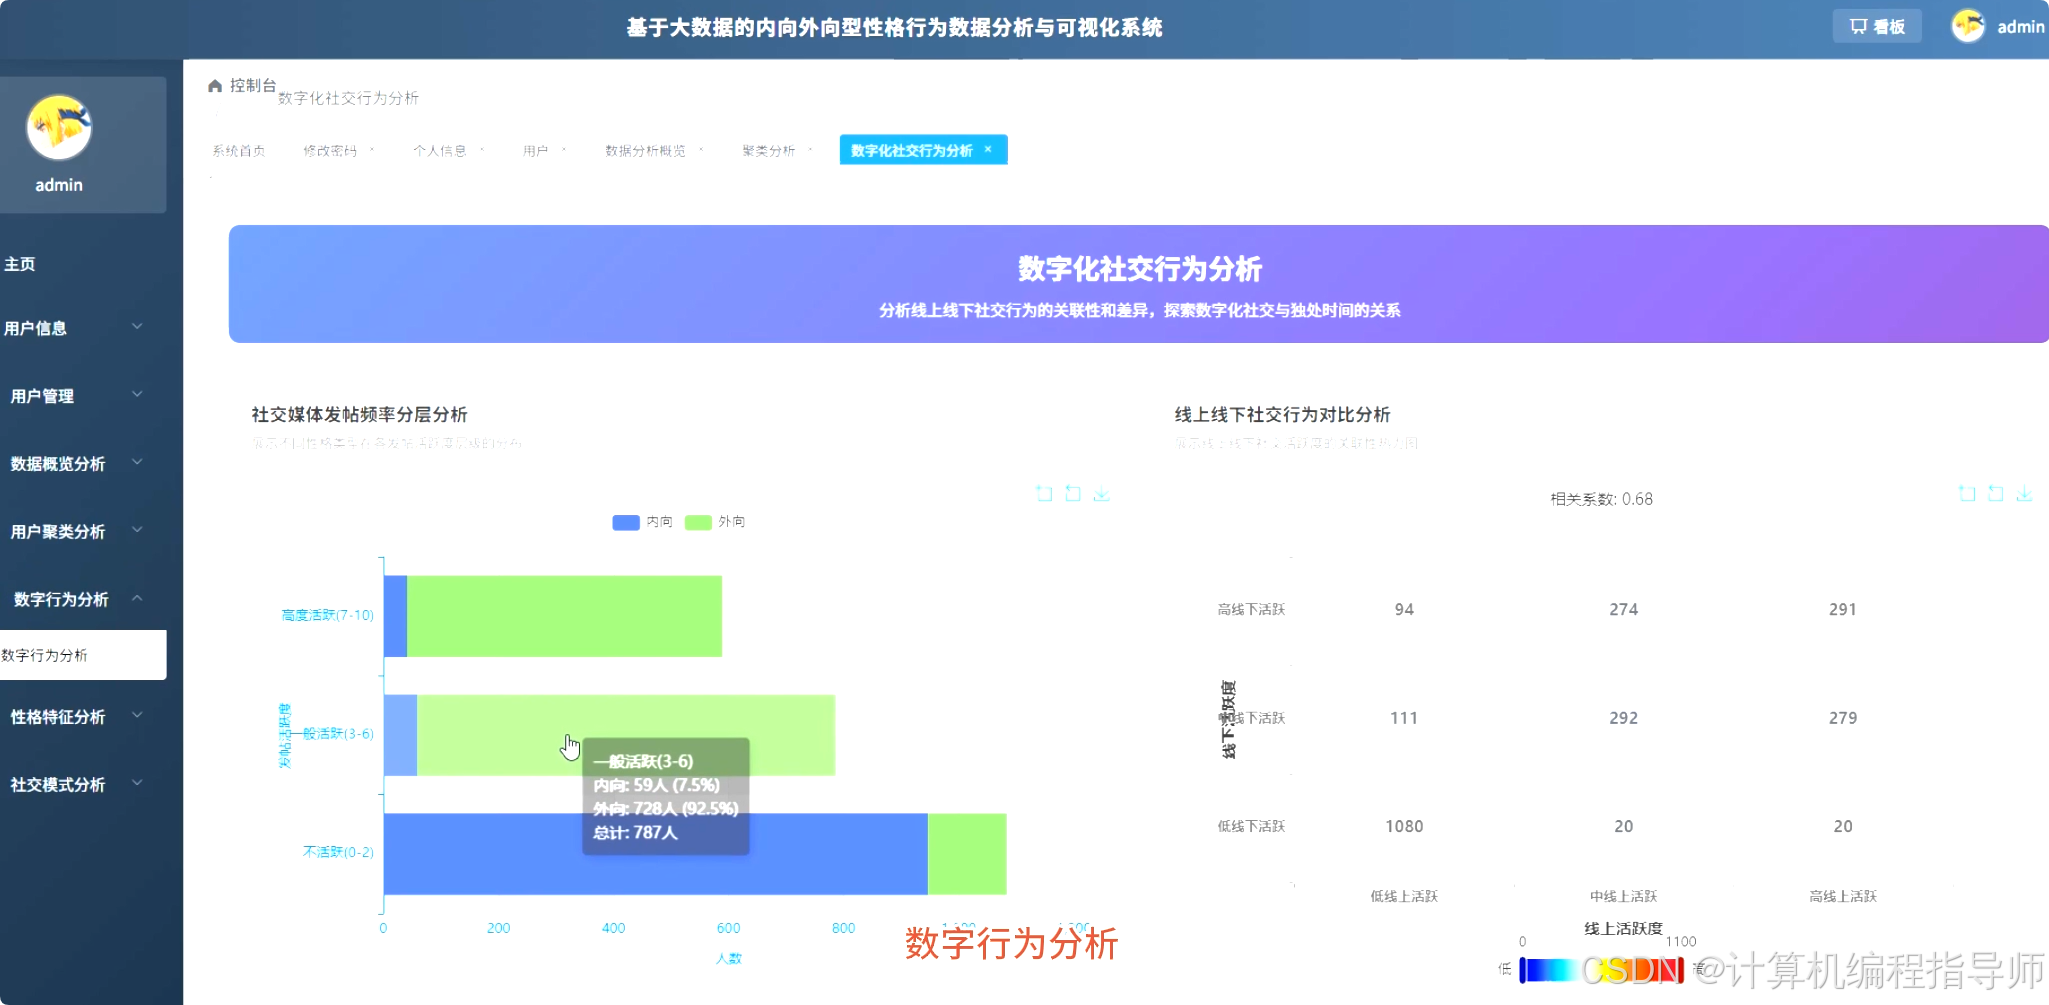Image resolution: width=2049 pixels, height=1005 pixels.
Task: Click the green 外向 bar for 高度活跃(7-10)
Action: [x=564, y=616]
